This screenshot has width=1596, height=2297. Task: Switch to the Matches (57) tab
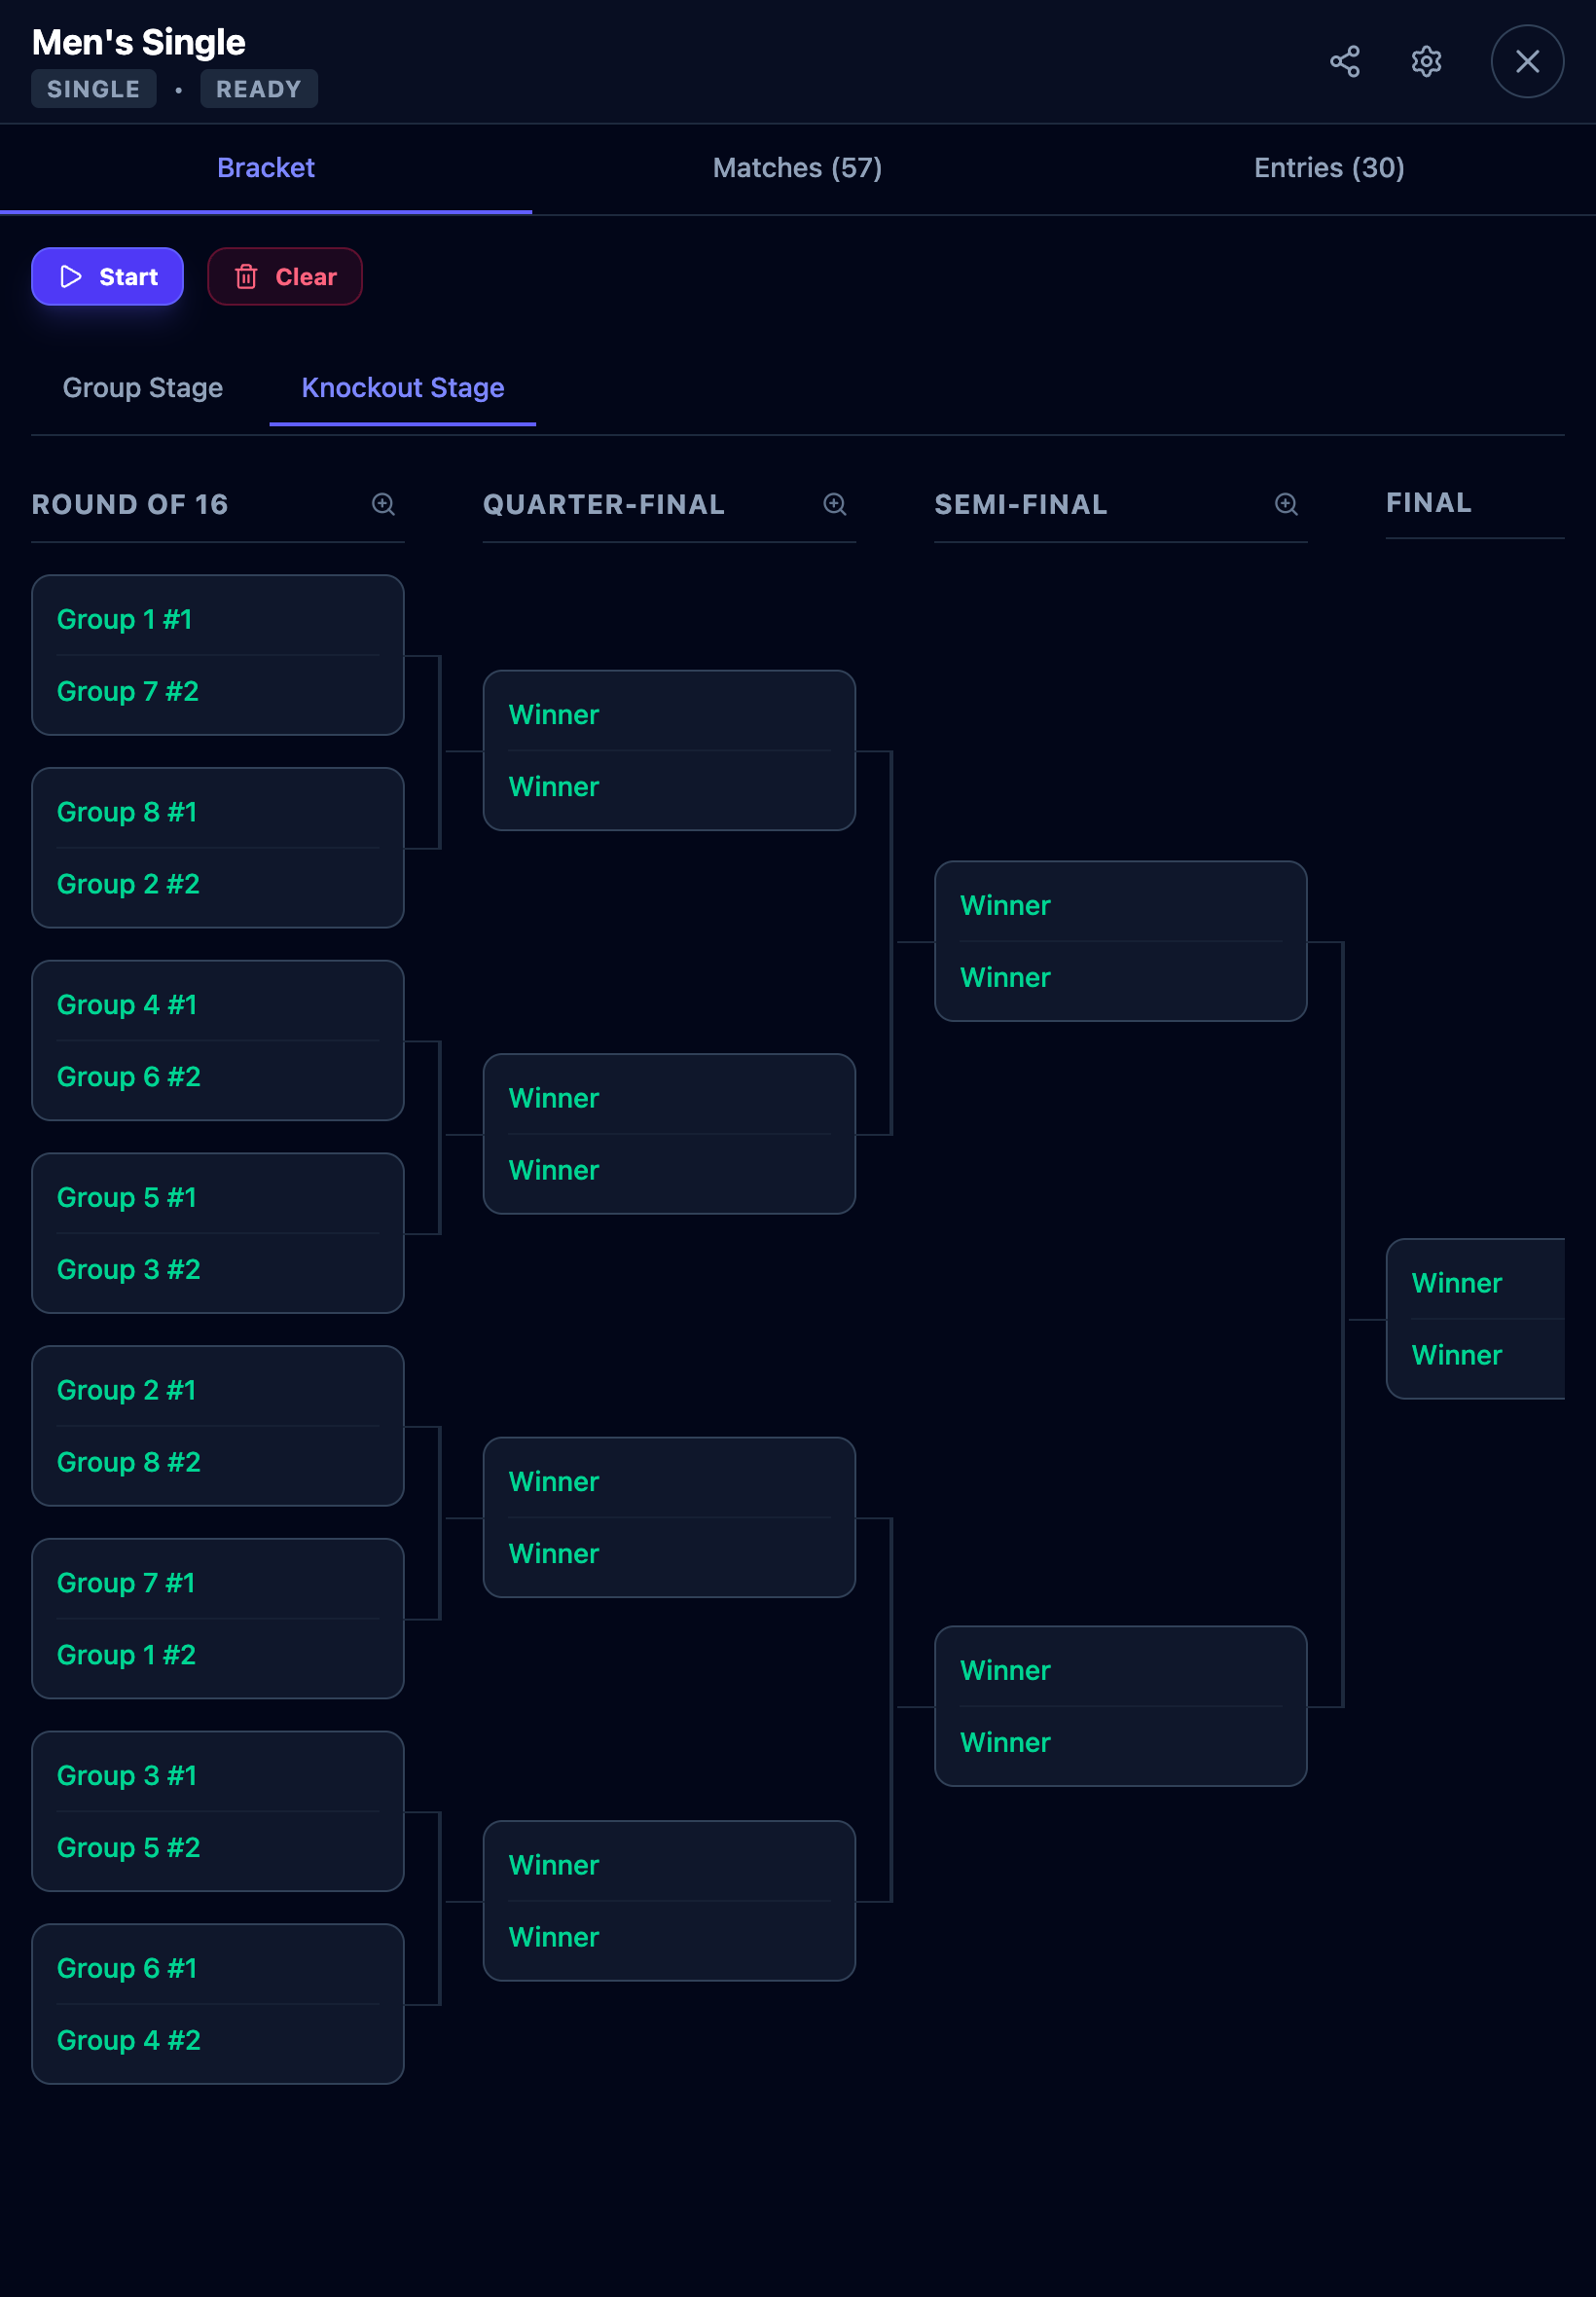(797, 168)
